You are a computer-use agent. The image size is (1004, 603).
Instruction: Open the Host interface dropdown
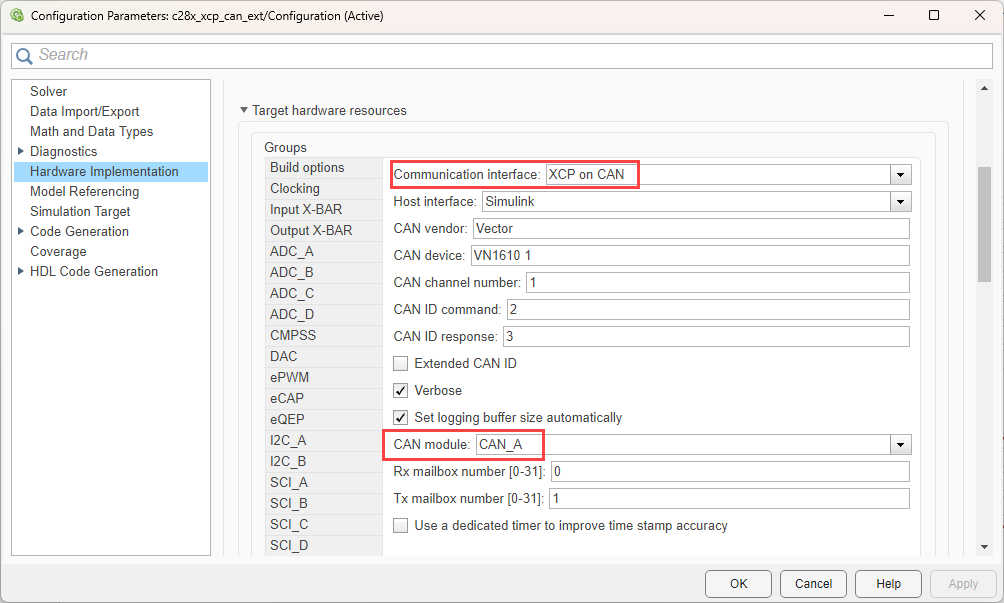click(901, 202)
